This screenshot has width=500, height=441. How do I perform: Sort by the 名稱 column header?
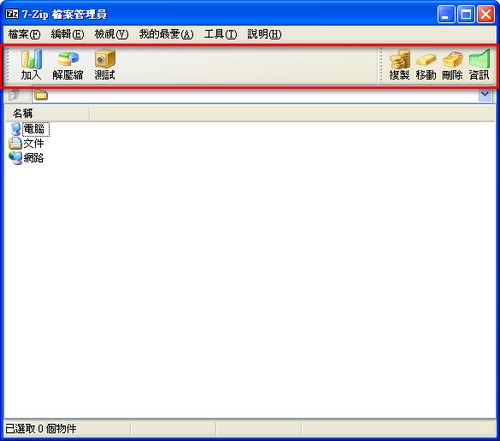[47, 113]
